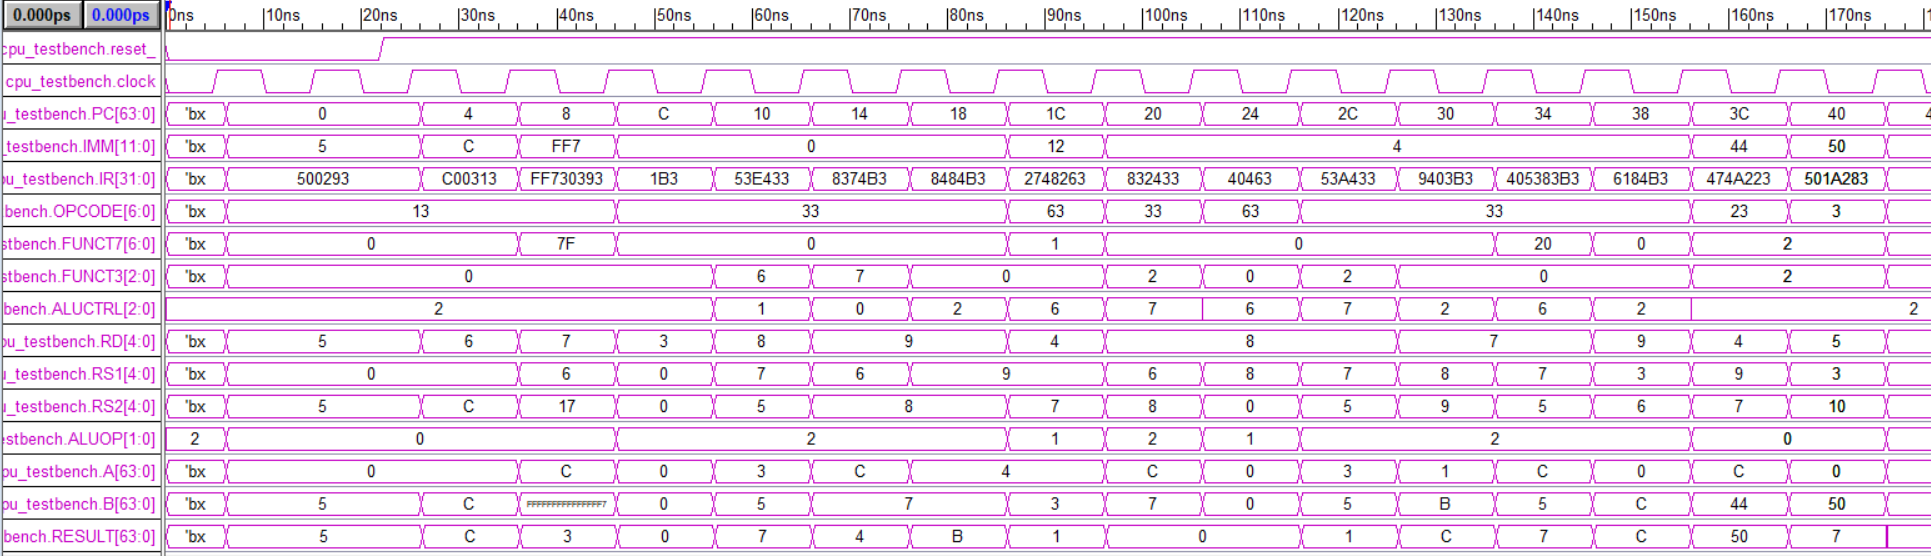Select the cpu_testbench.reset signal name
Viewport: 1931px width, 556px height.
coord(80,49)
